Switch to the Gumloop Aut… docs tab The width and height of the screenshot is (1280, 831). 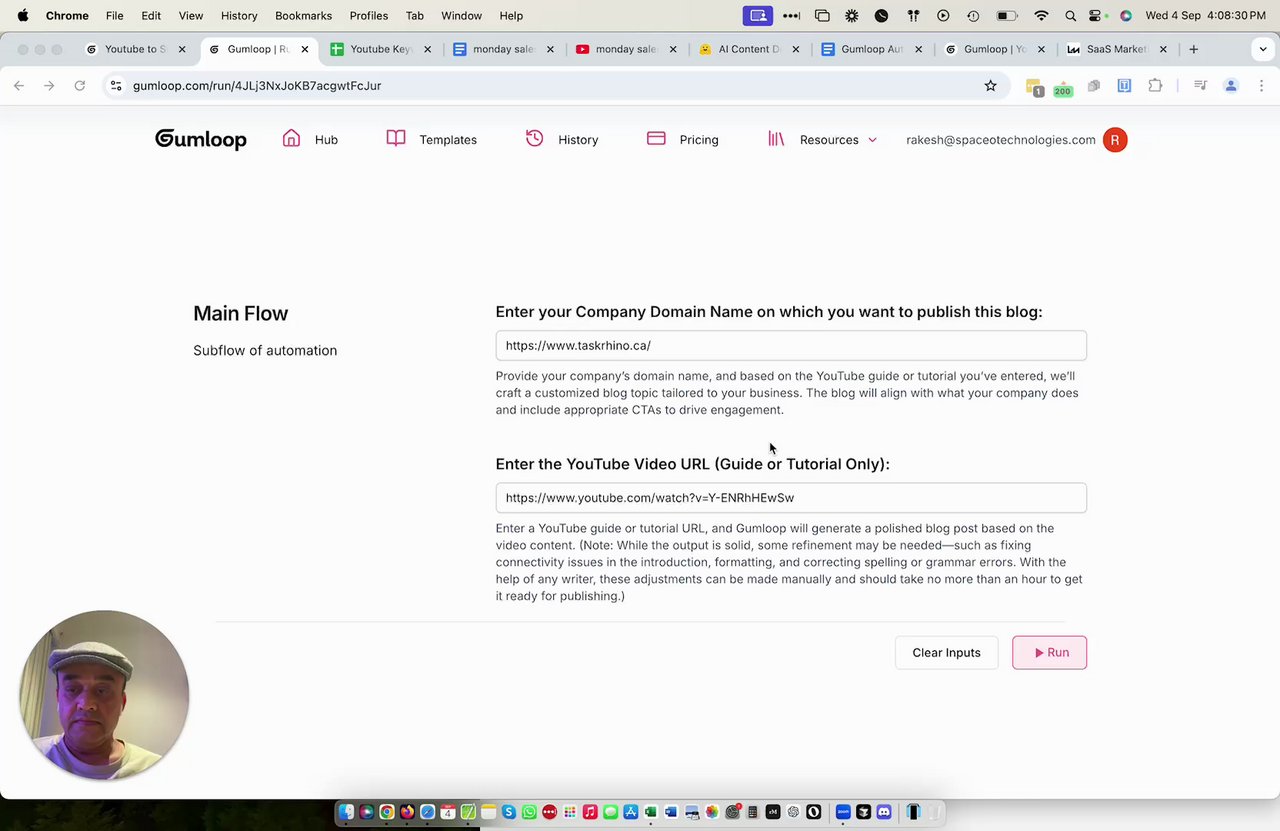pos(871,49)
